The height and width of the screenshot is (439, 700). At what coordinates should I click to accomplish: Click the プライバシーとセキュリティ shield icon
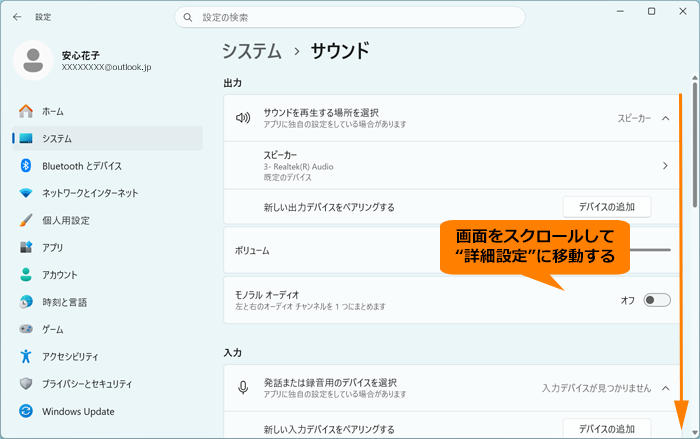pyautogui.click(x=26, y=384)
